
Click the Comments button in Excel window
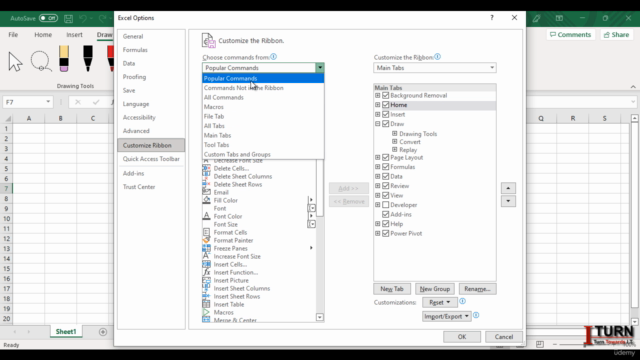click(x=571, y=35)
